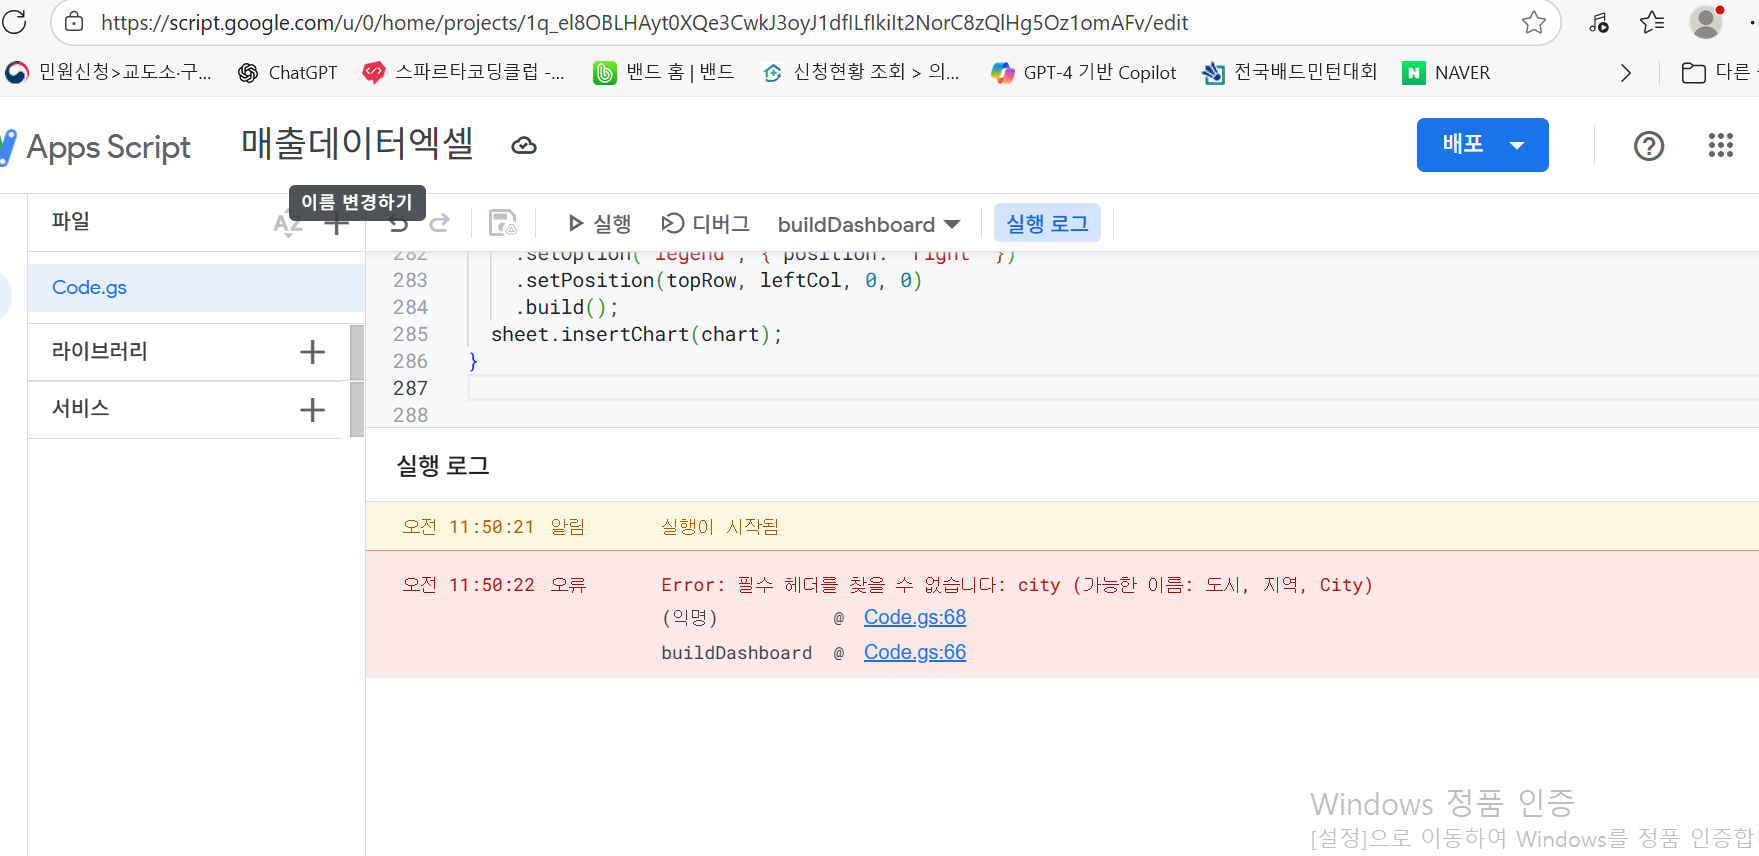Image resolution: width=1759 pixels, height=856 pixels.
Task: Open the 전국배드민턴대회 bookmark
Action: [x=1290, y=72]
